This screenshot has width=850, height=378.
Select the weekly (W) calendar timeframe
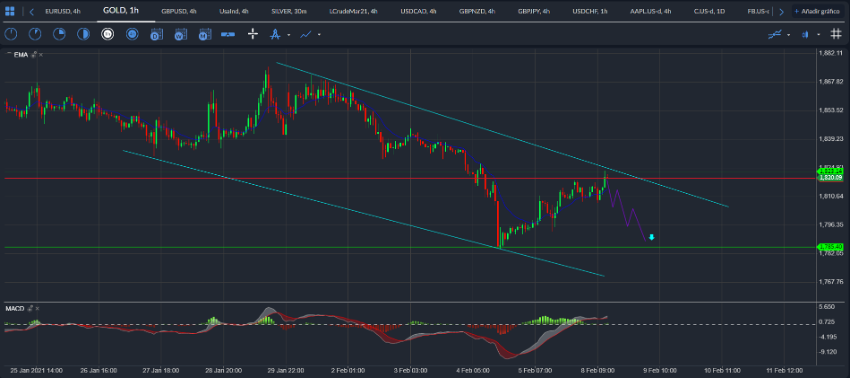180,35
